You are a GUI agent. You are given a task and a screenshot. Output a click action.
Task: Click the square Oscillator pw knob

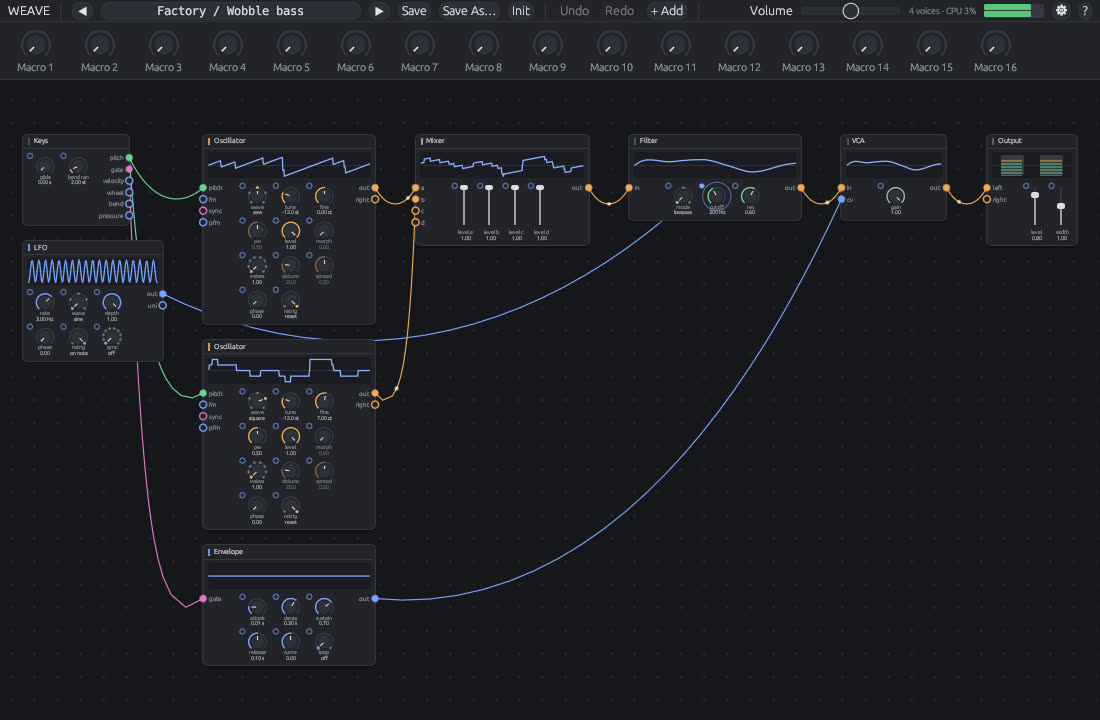257,436
